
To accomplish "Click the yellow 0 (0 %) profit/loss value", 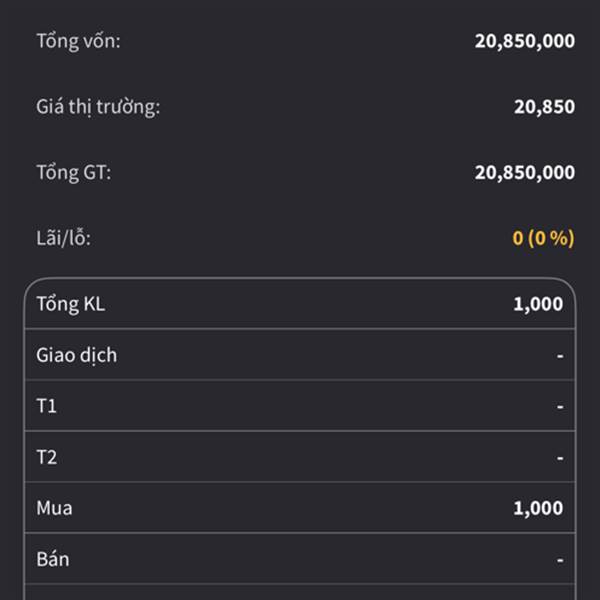I will click(543, 238).
